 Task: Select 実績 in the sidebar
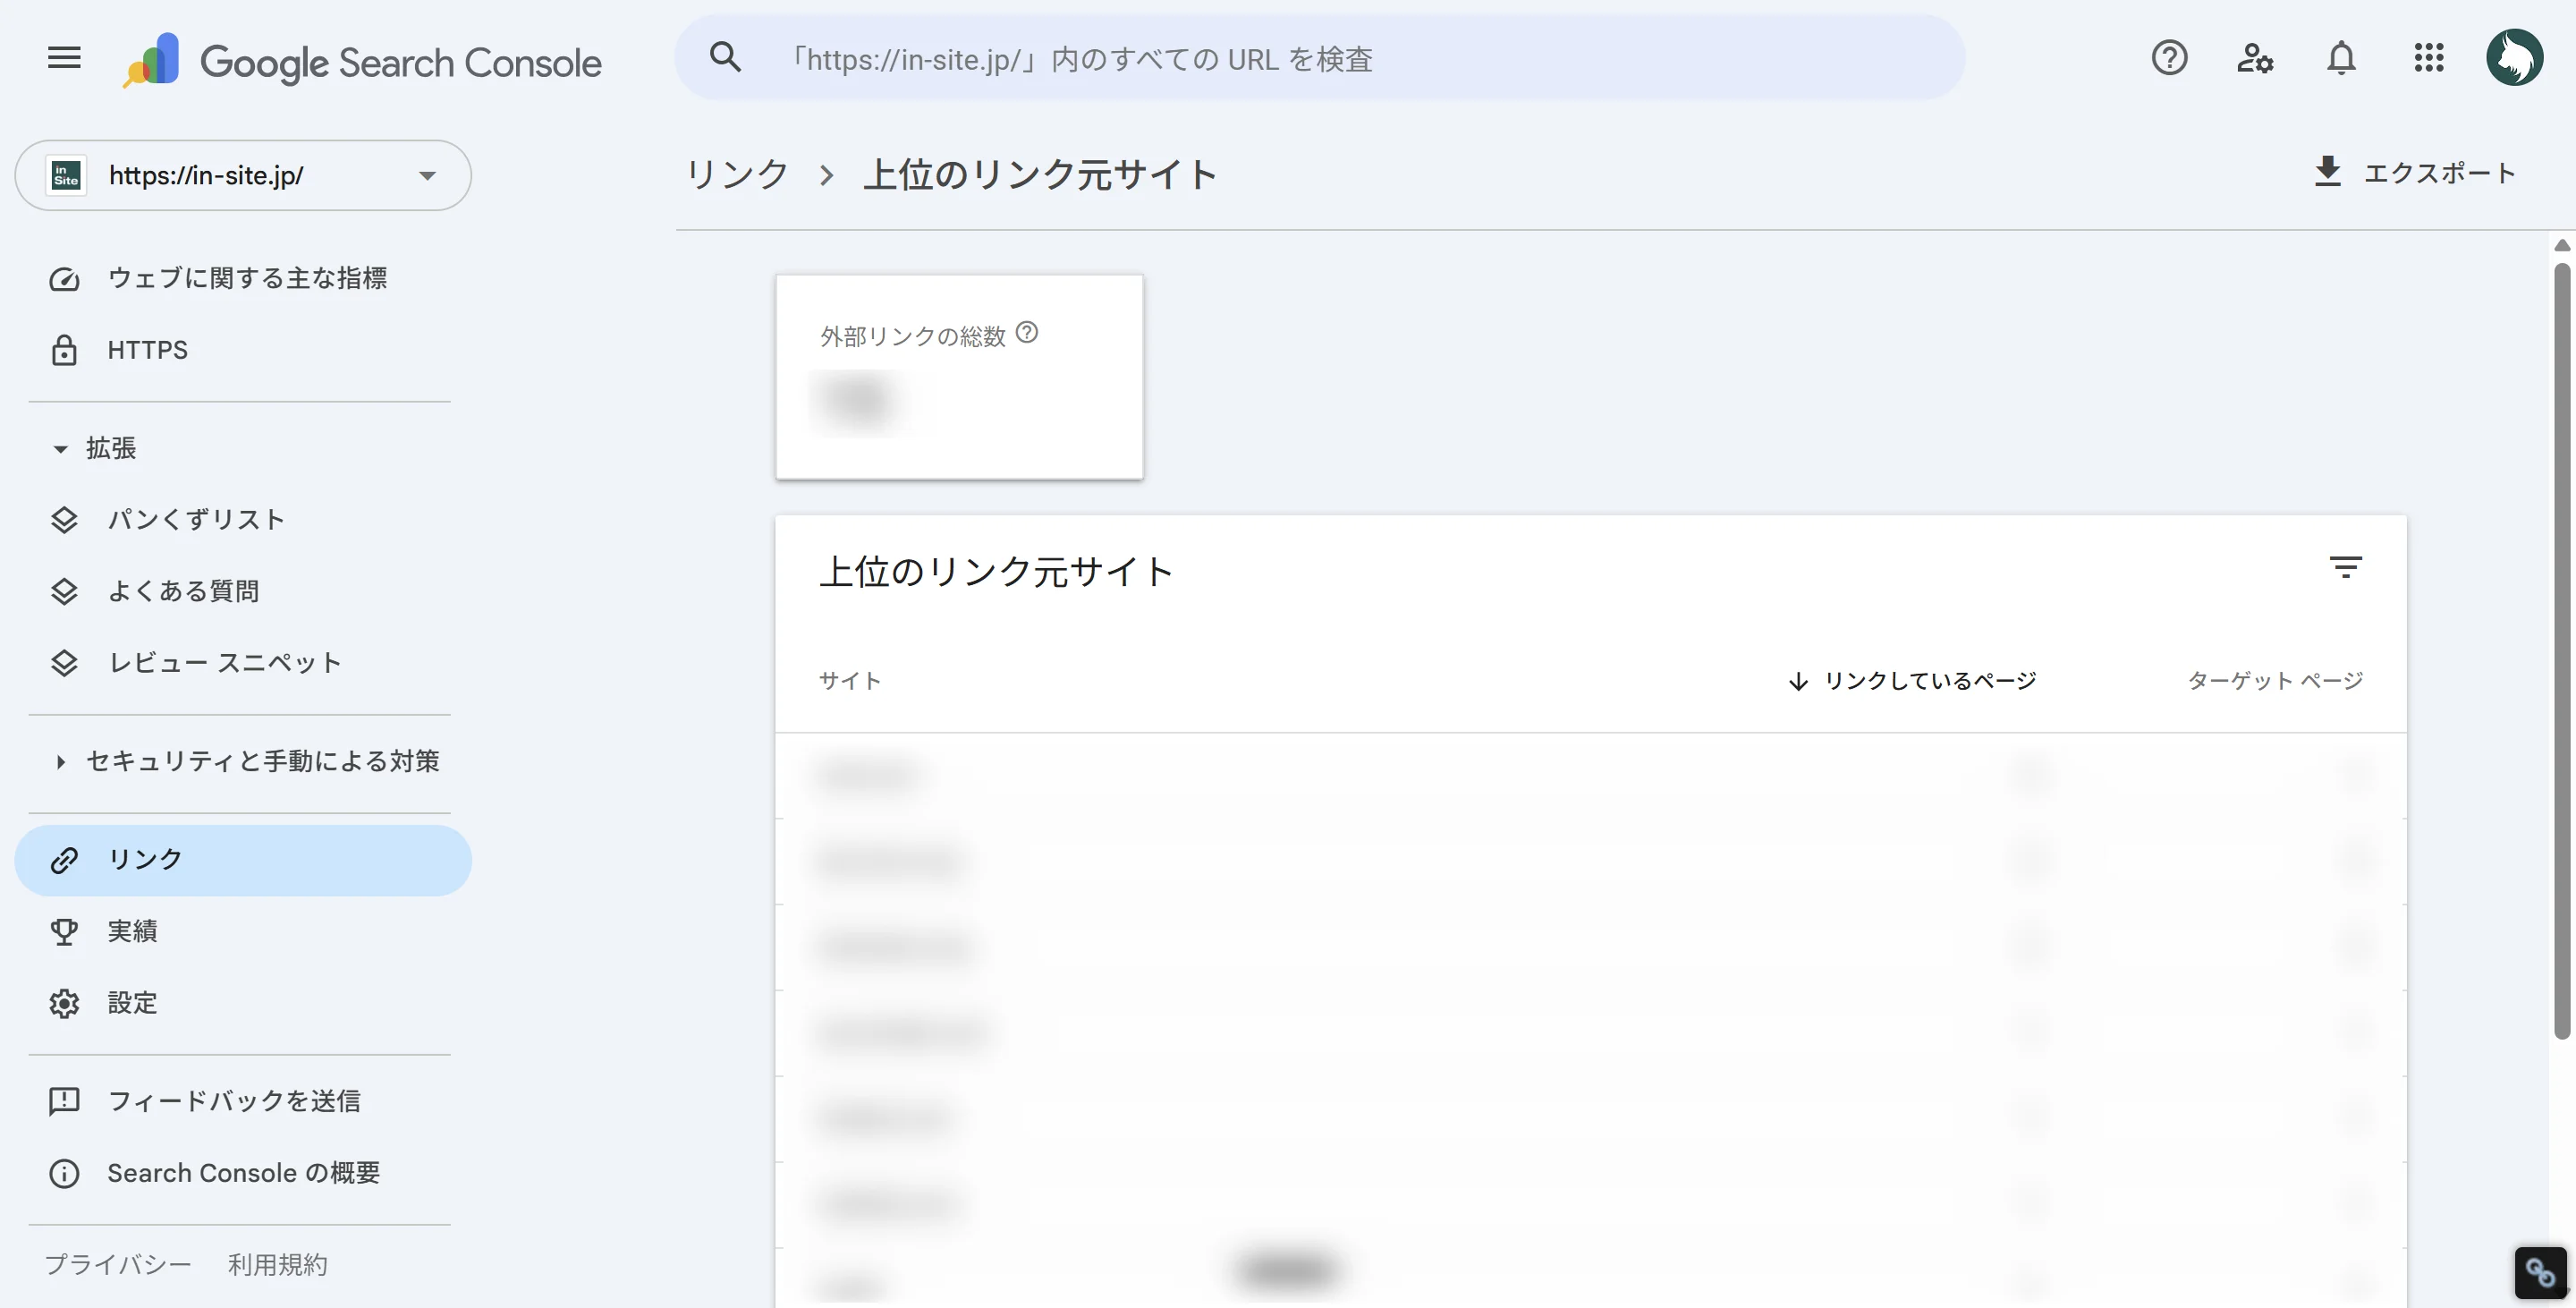tap(132, 931)
